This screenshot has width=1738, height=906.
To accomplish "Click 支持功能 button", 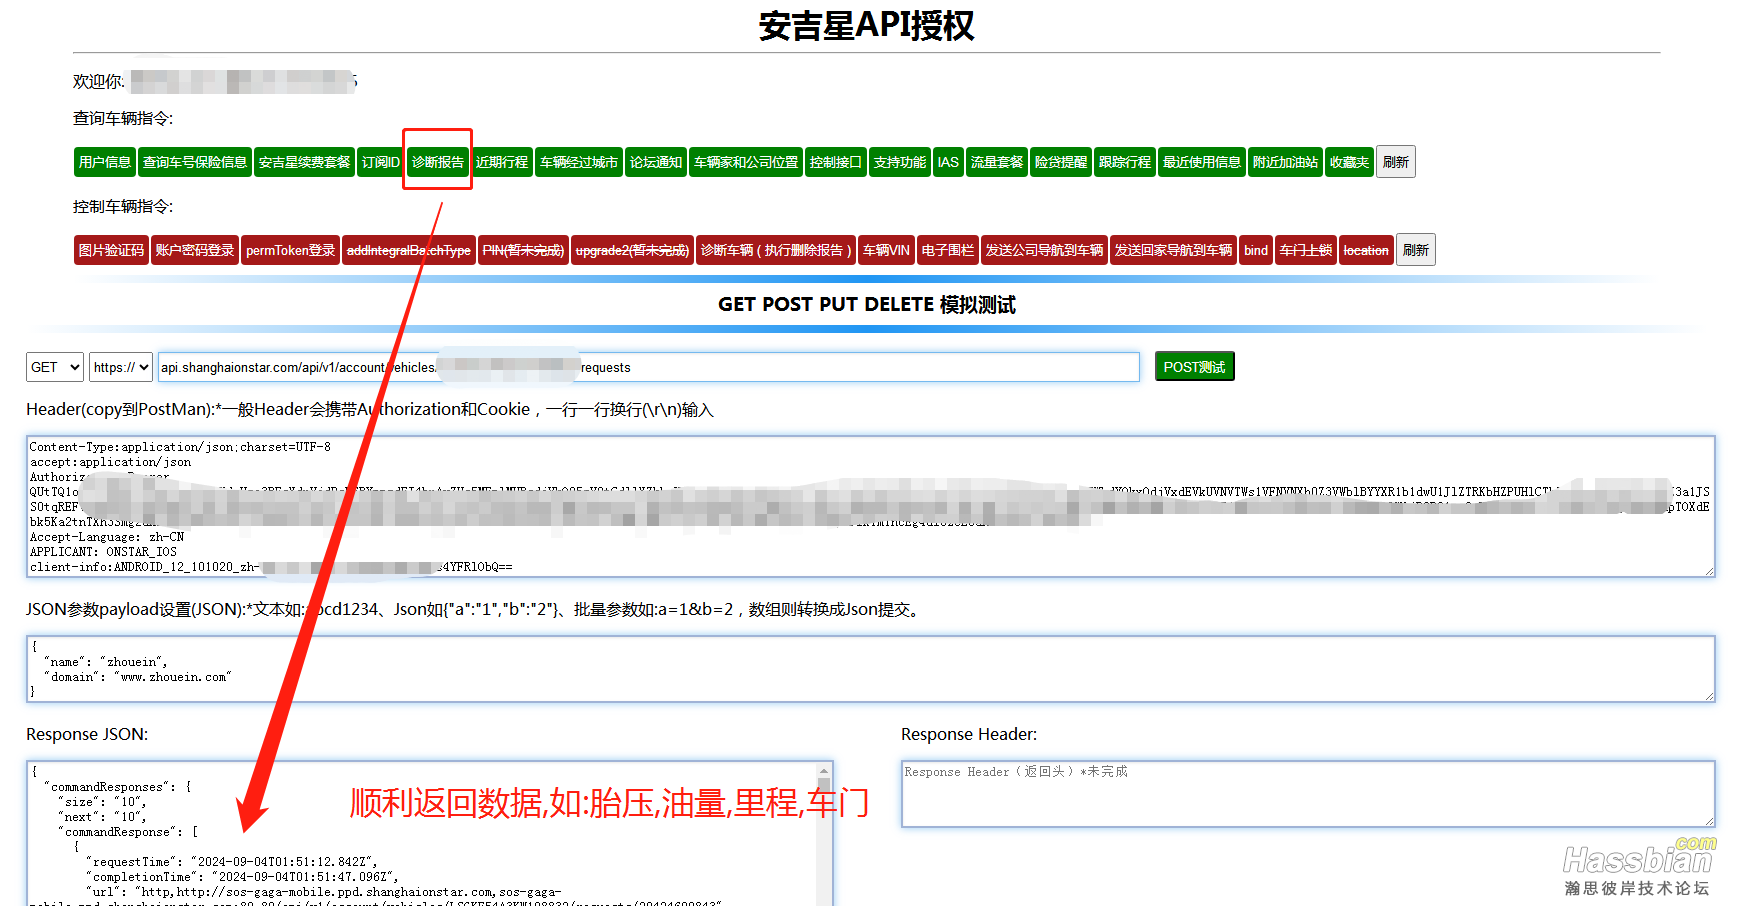I will 900,162.
